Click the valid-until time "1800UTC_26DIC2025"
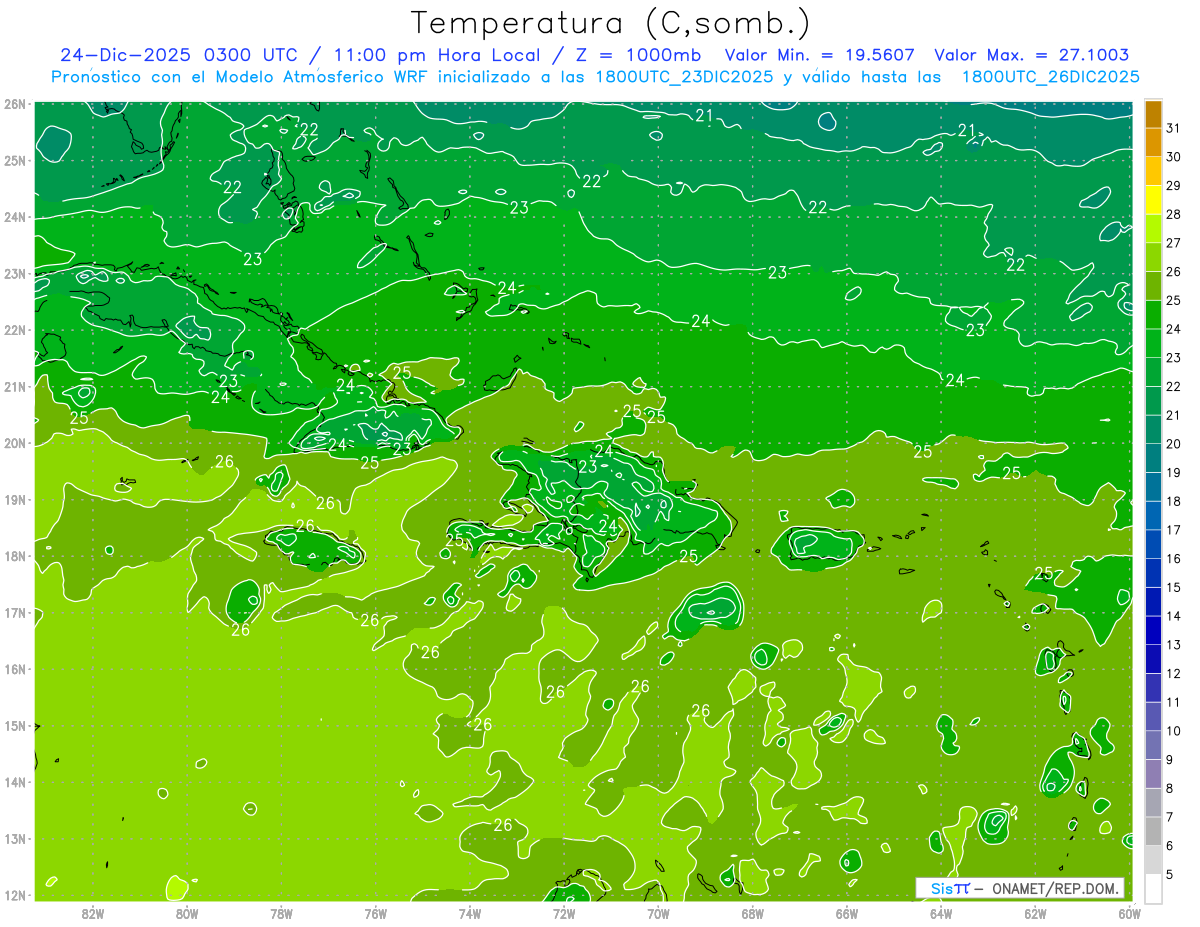Viewport: 1200px width, 927px height. click(1050, 77)
